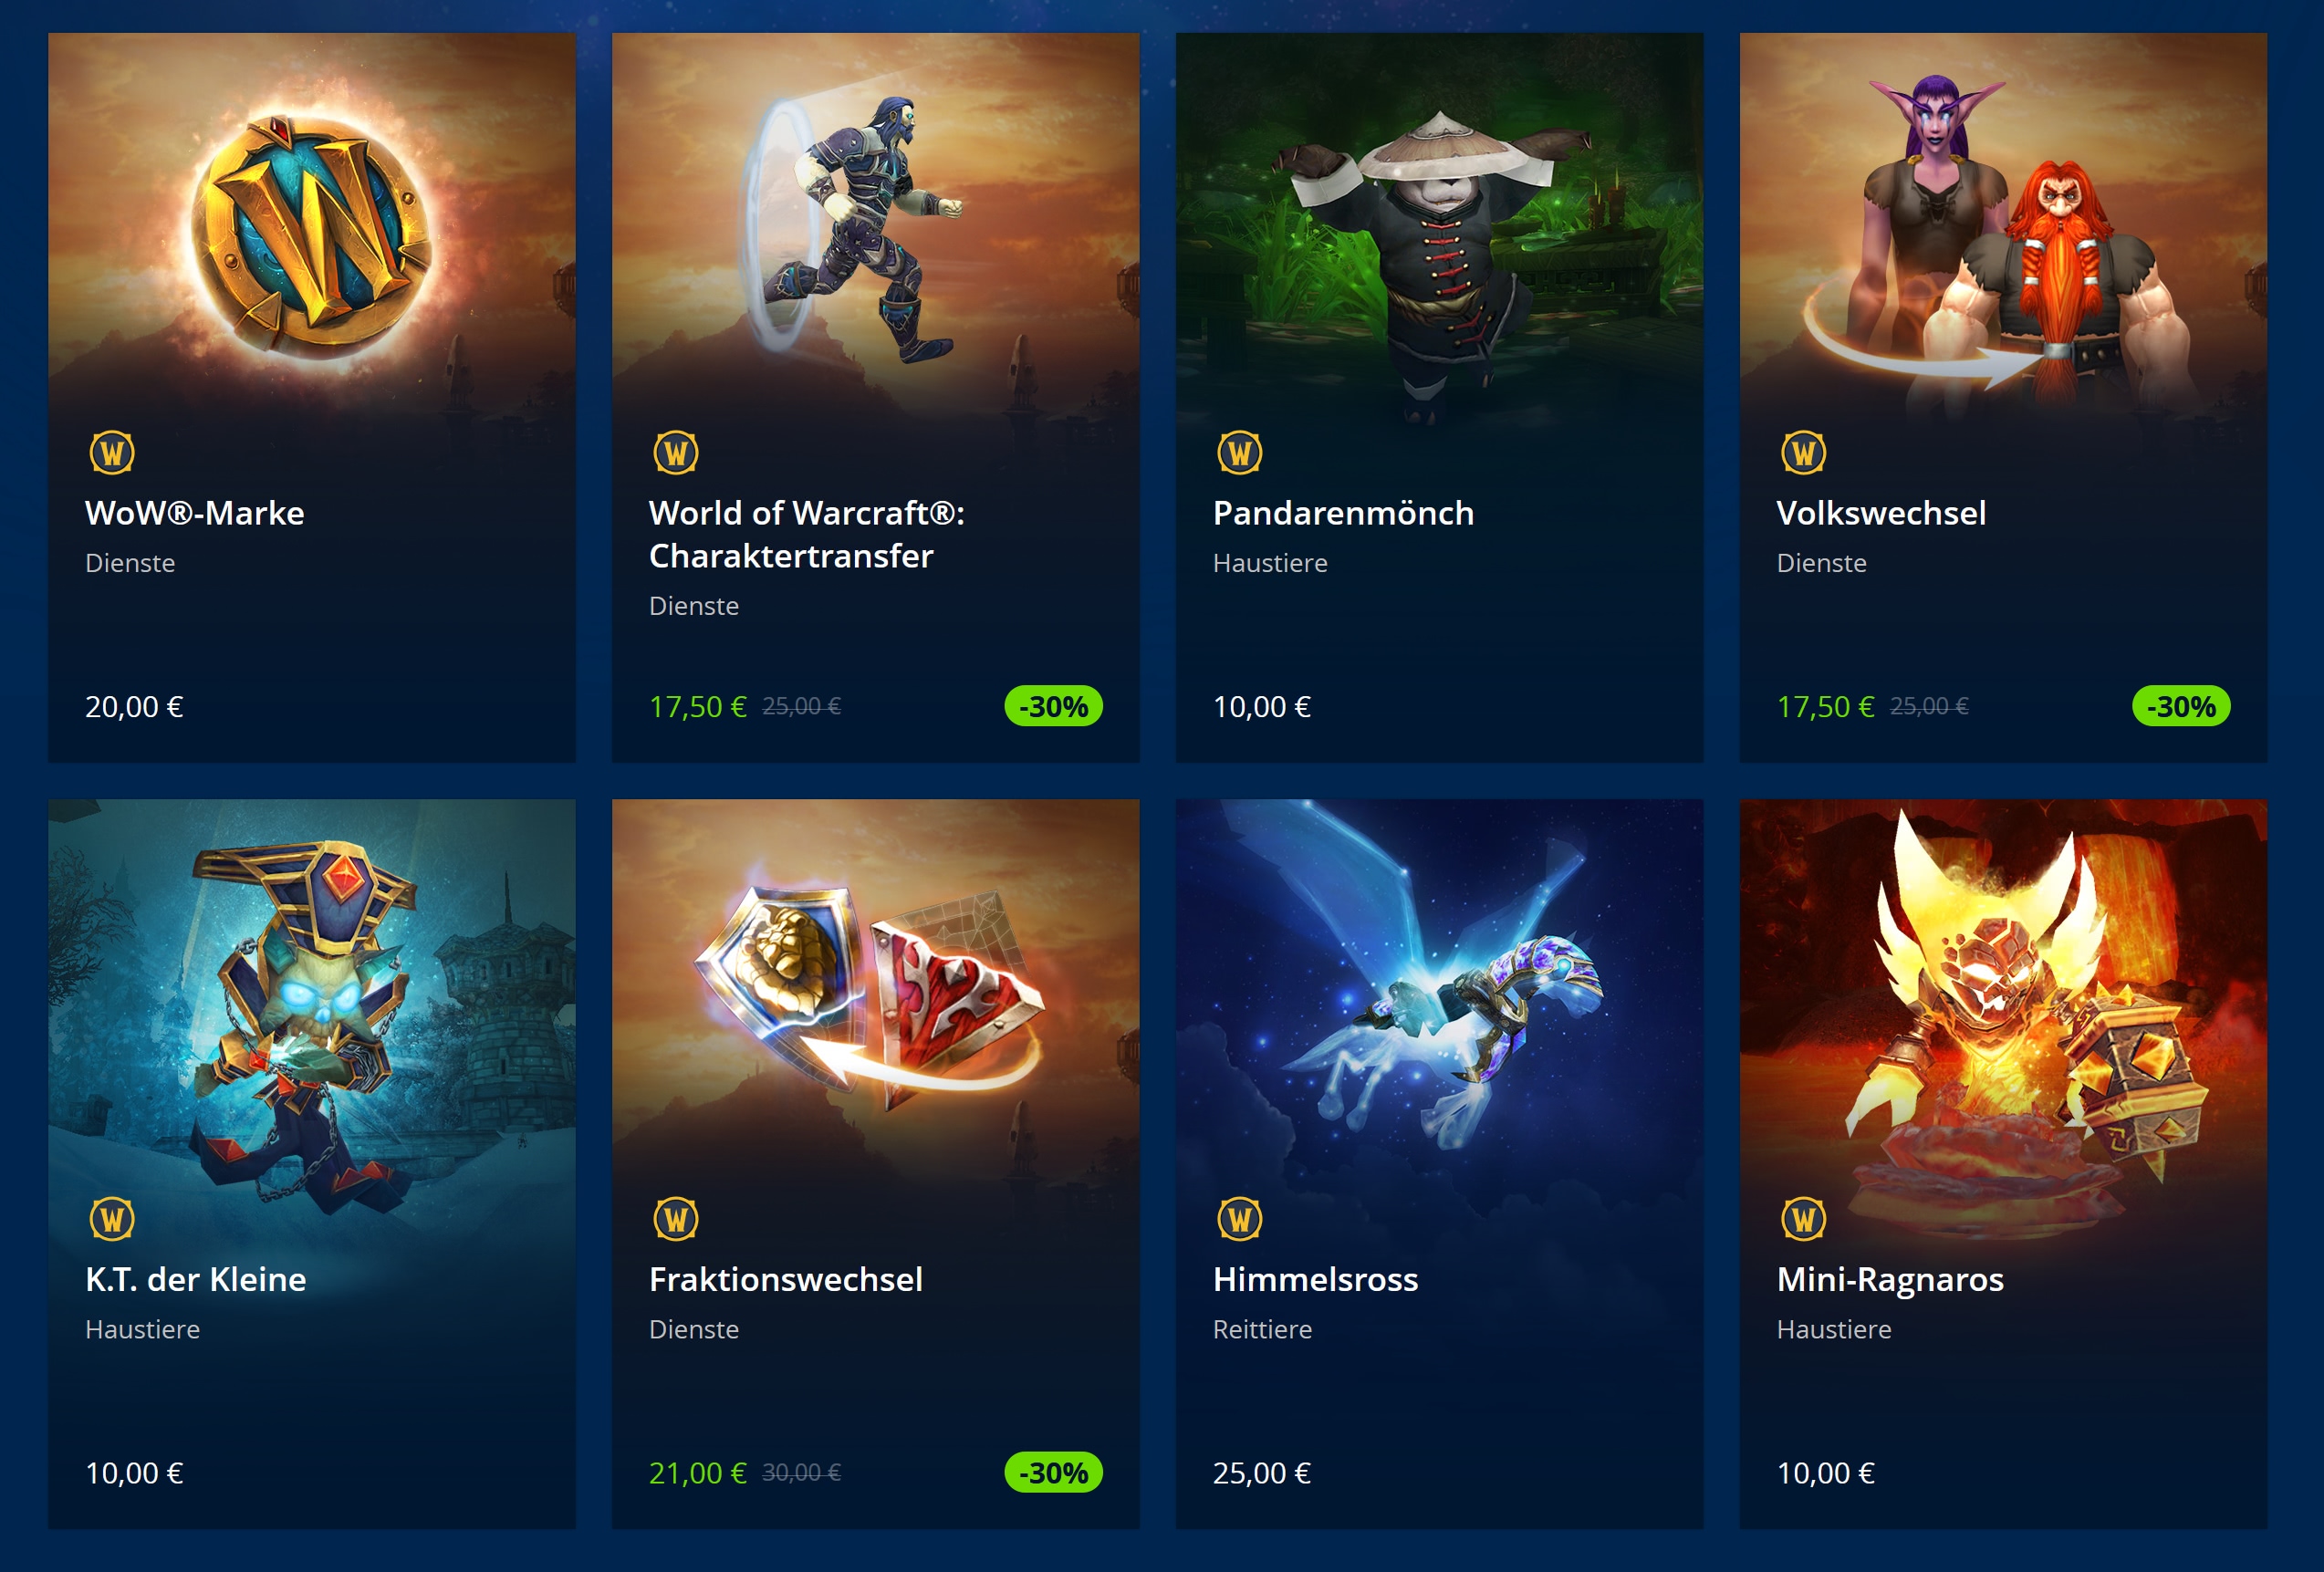Open the Volkswechsel product title link
Viewport: 2324px width, 1572px height.
coord(1881,513)
